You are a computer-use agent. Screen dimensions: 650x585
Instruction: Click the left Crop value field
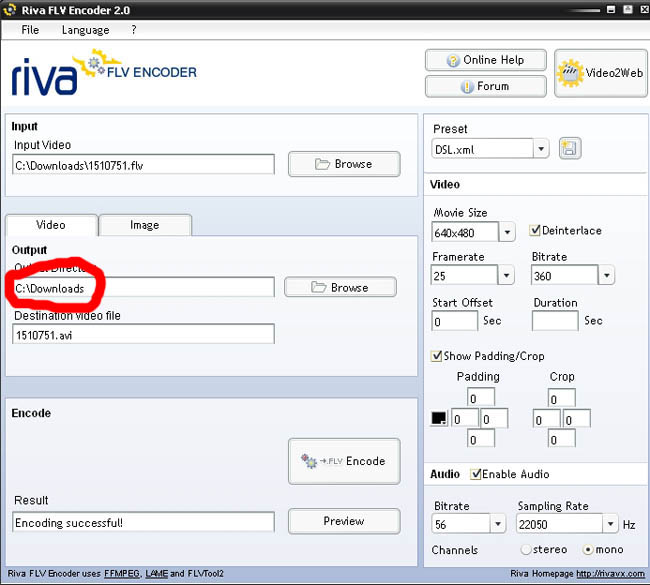547,419
